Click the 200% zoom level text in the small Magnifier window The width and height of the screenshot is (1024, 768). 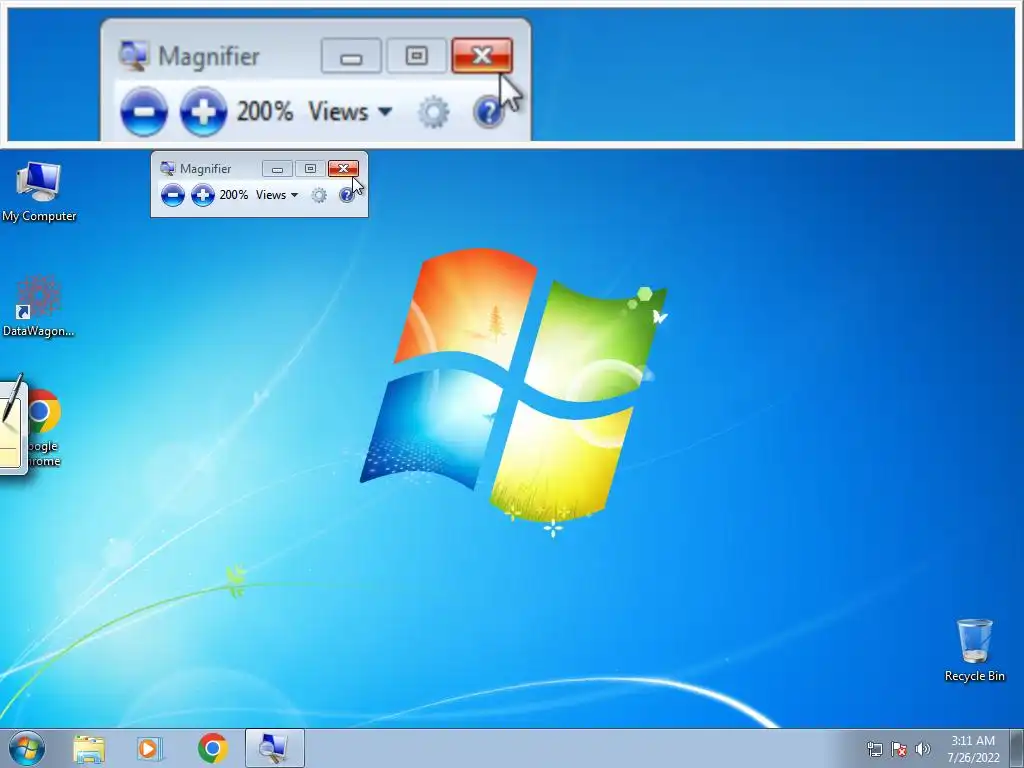[234, 195]
